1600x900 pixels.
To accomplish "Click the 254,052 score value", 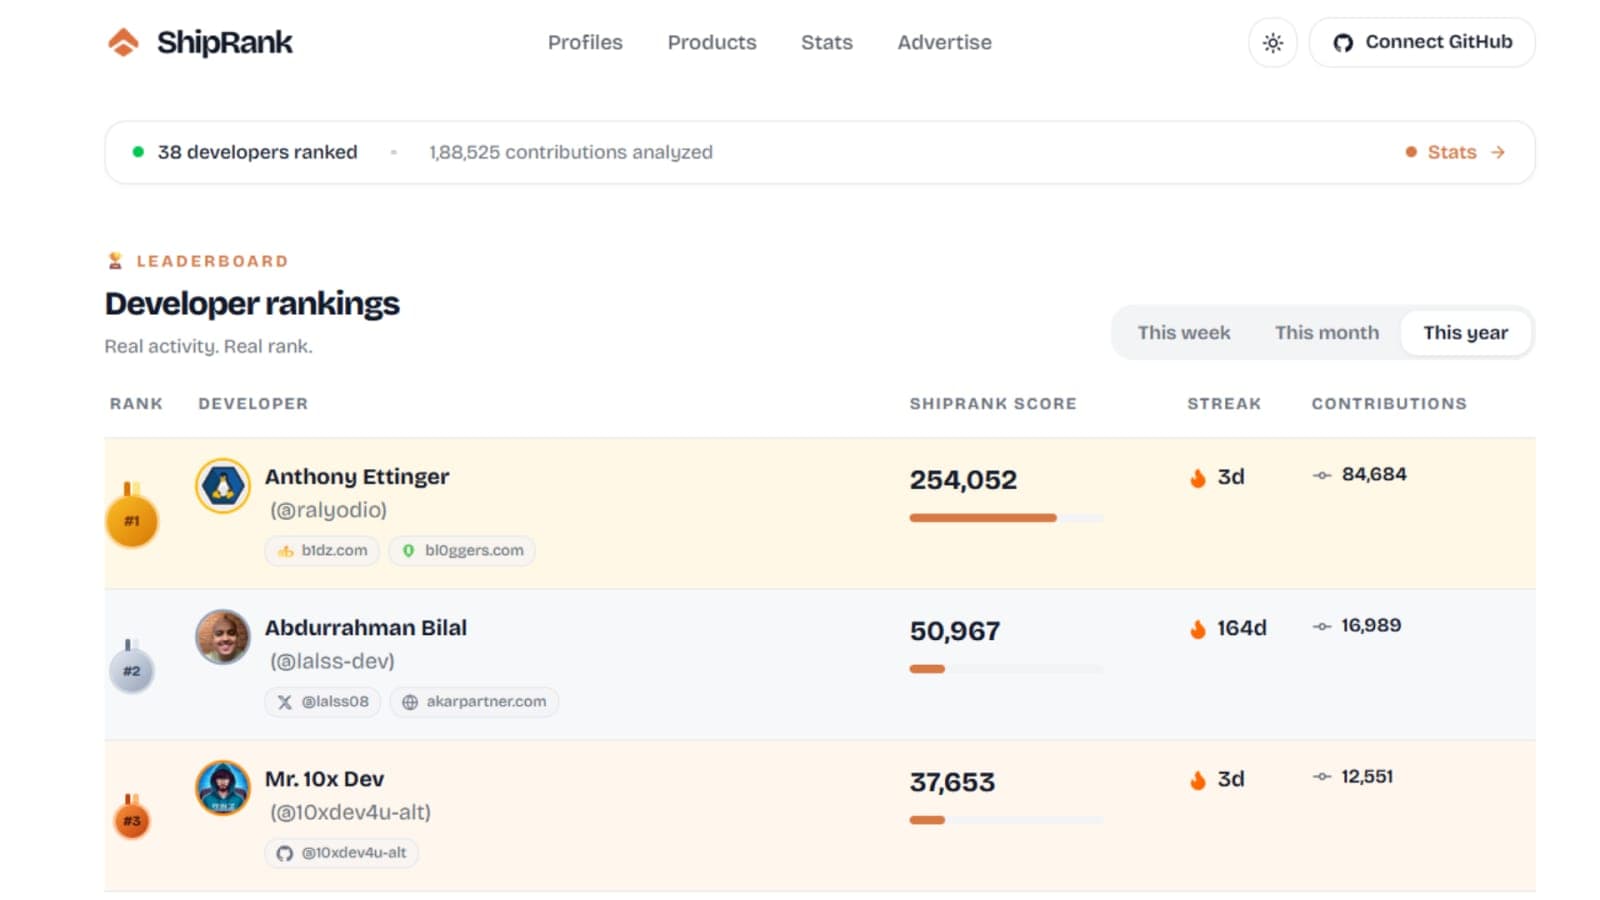I will pyautogui.click(x=963, y=480).
